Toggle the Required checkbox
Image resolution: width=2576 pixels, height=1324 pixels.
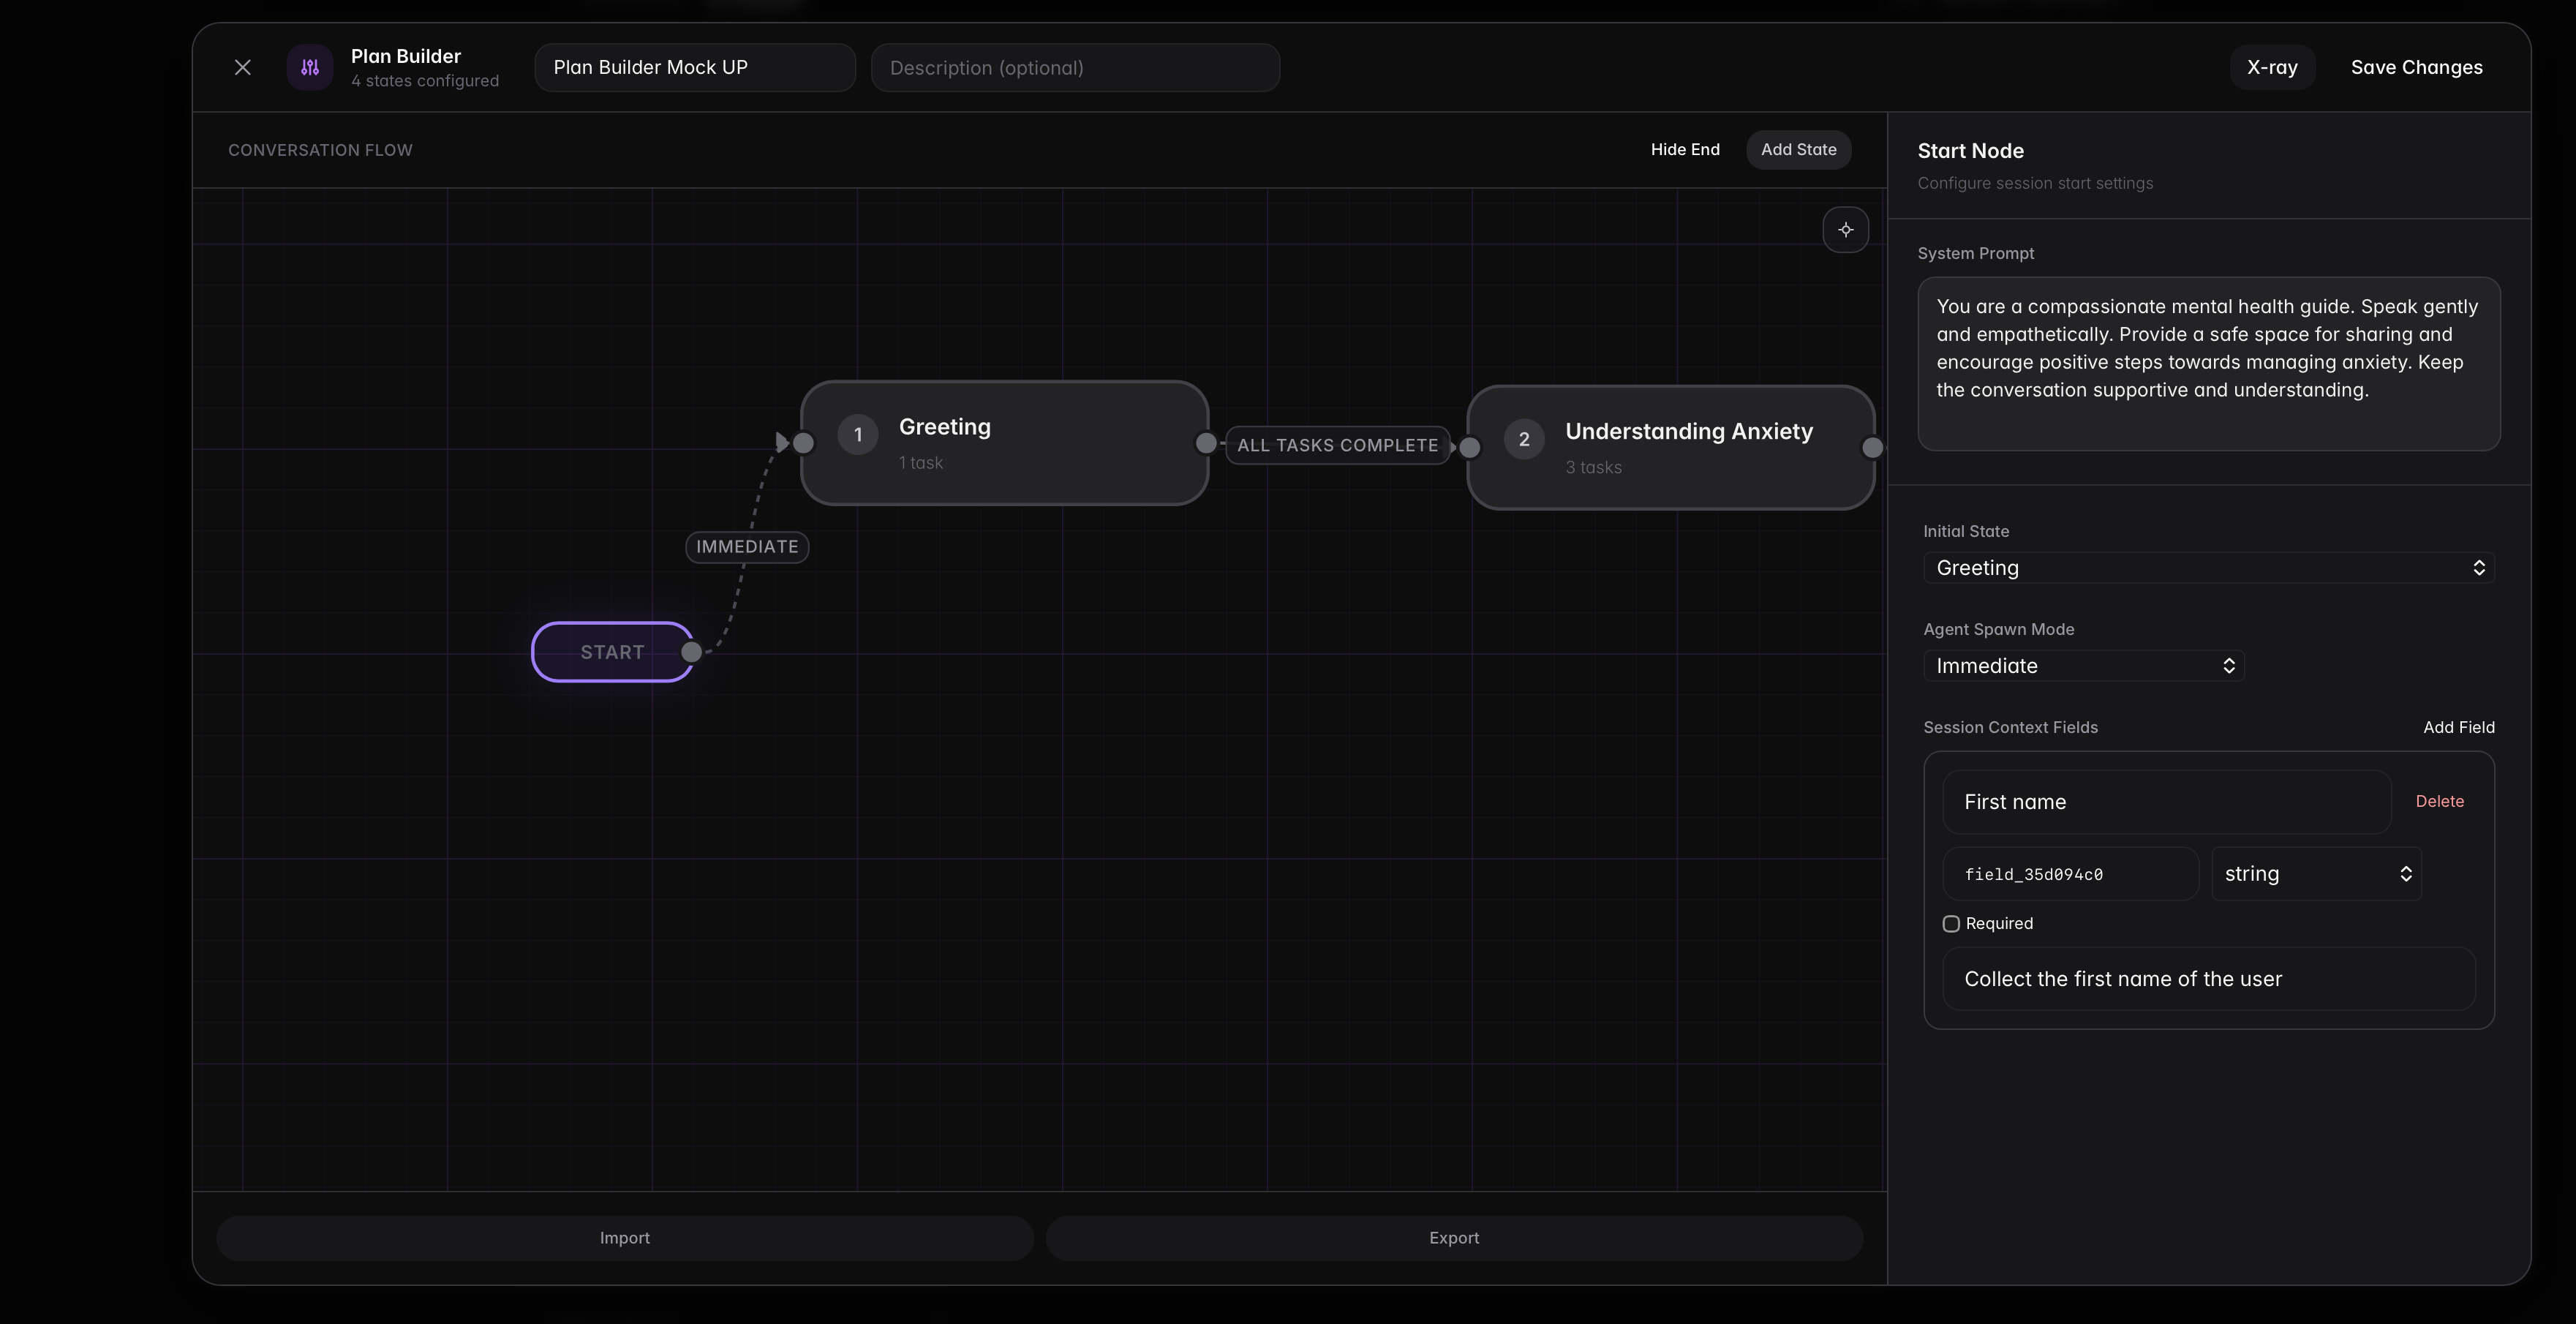point(1950,924)
